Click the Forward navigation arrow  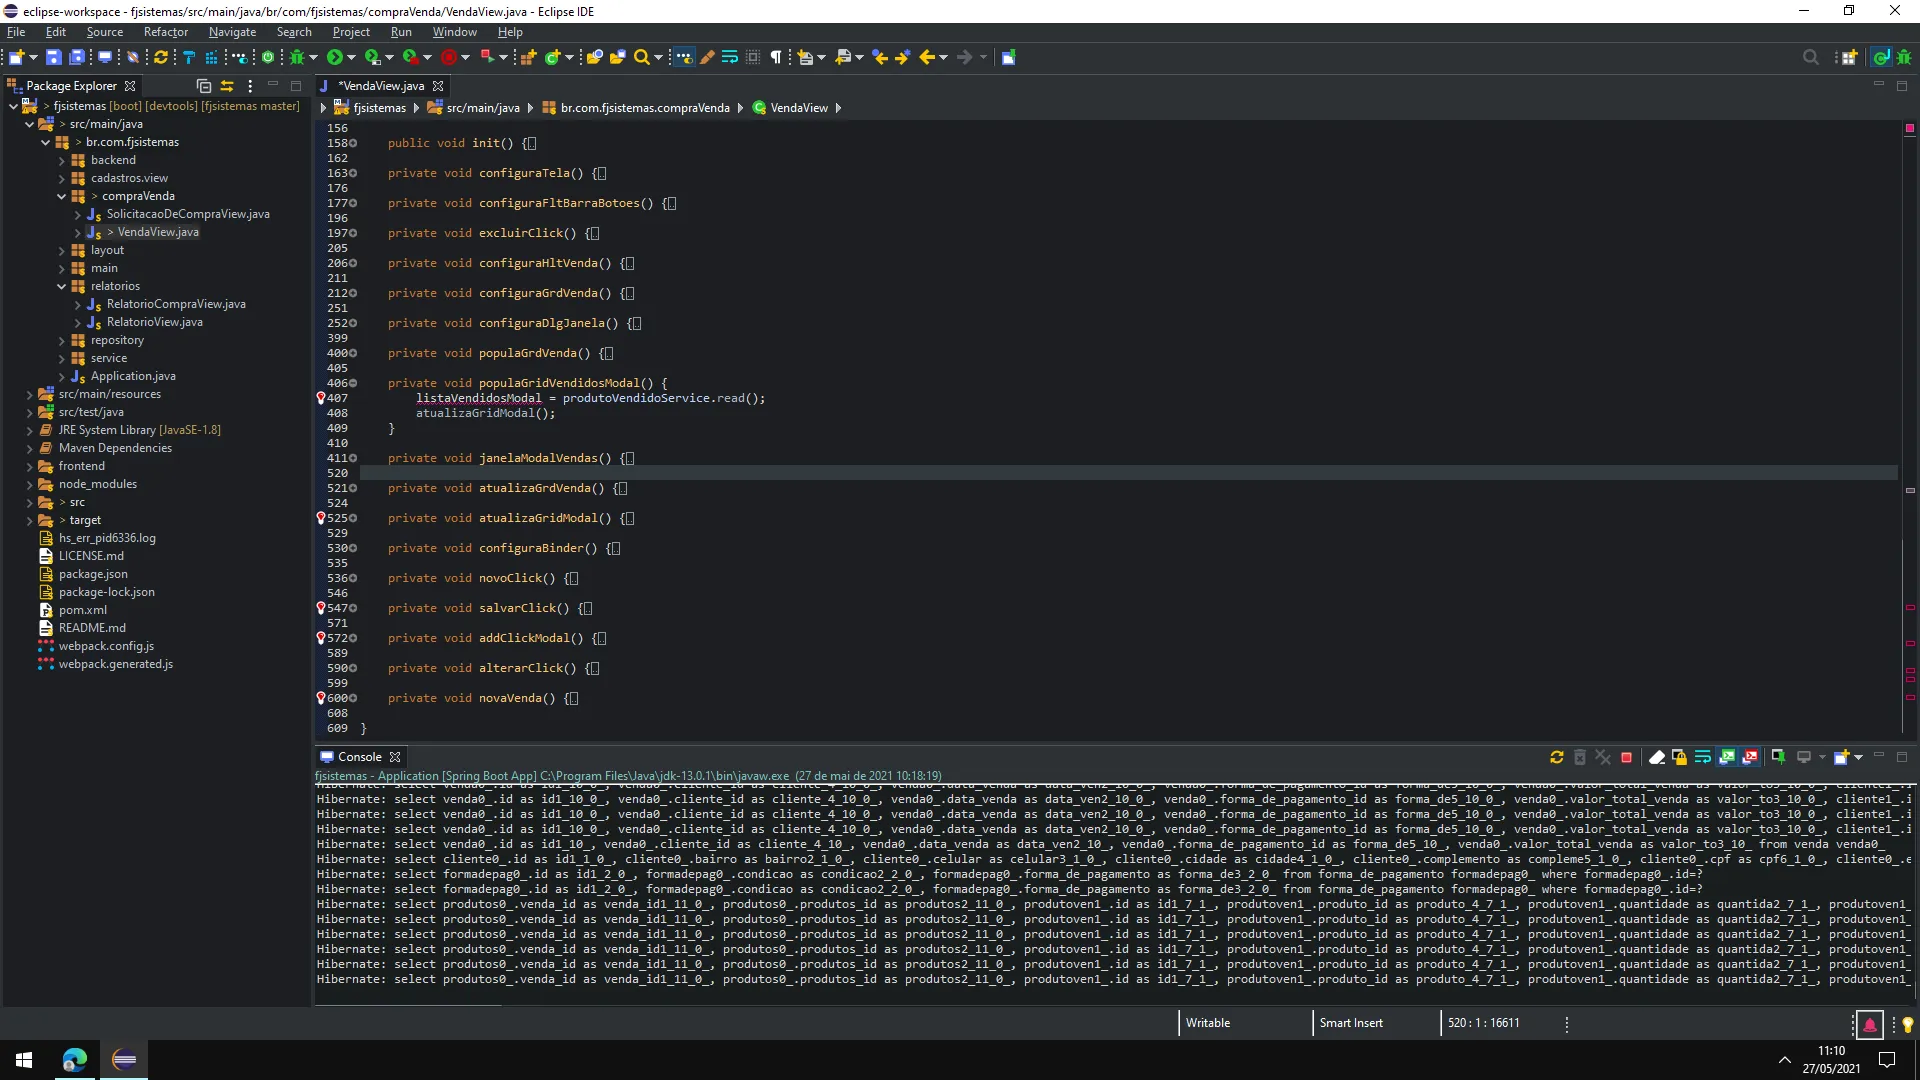[965, 58]
